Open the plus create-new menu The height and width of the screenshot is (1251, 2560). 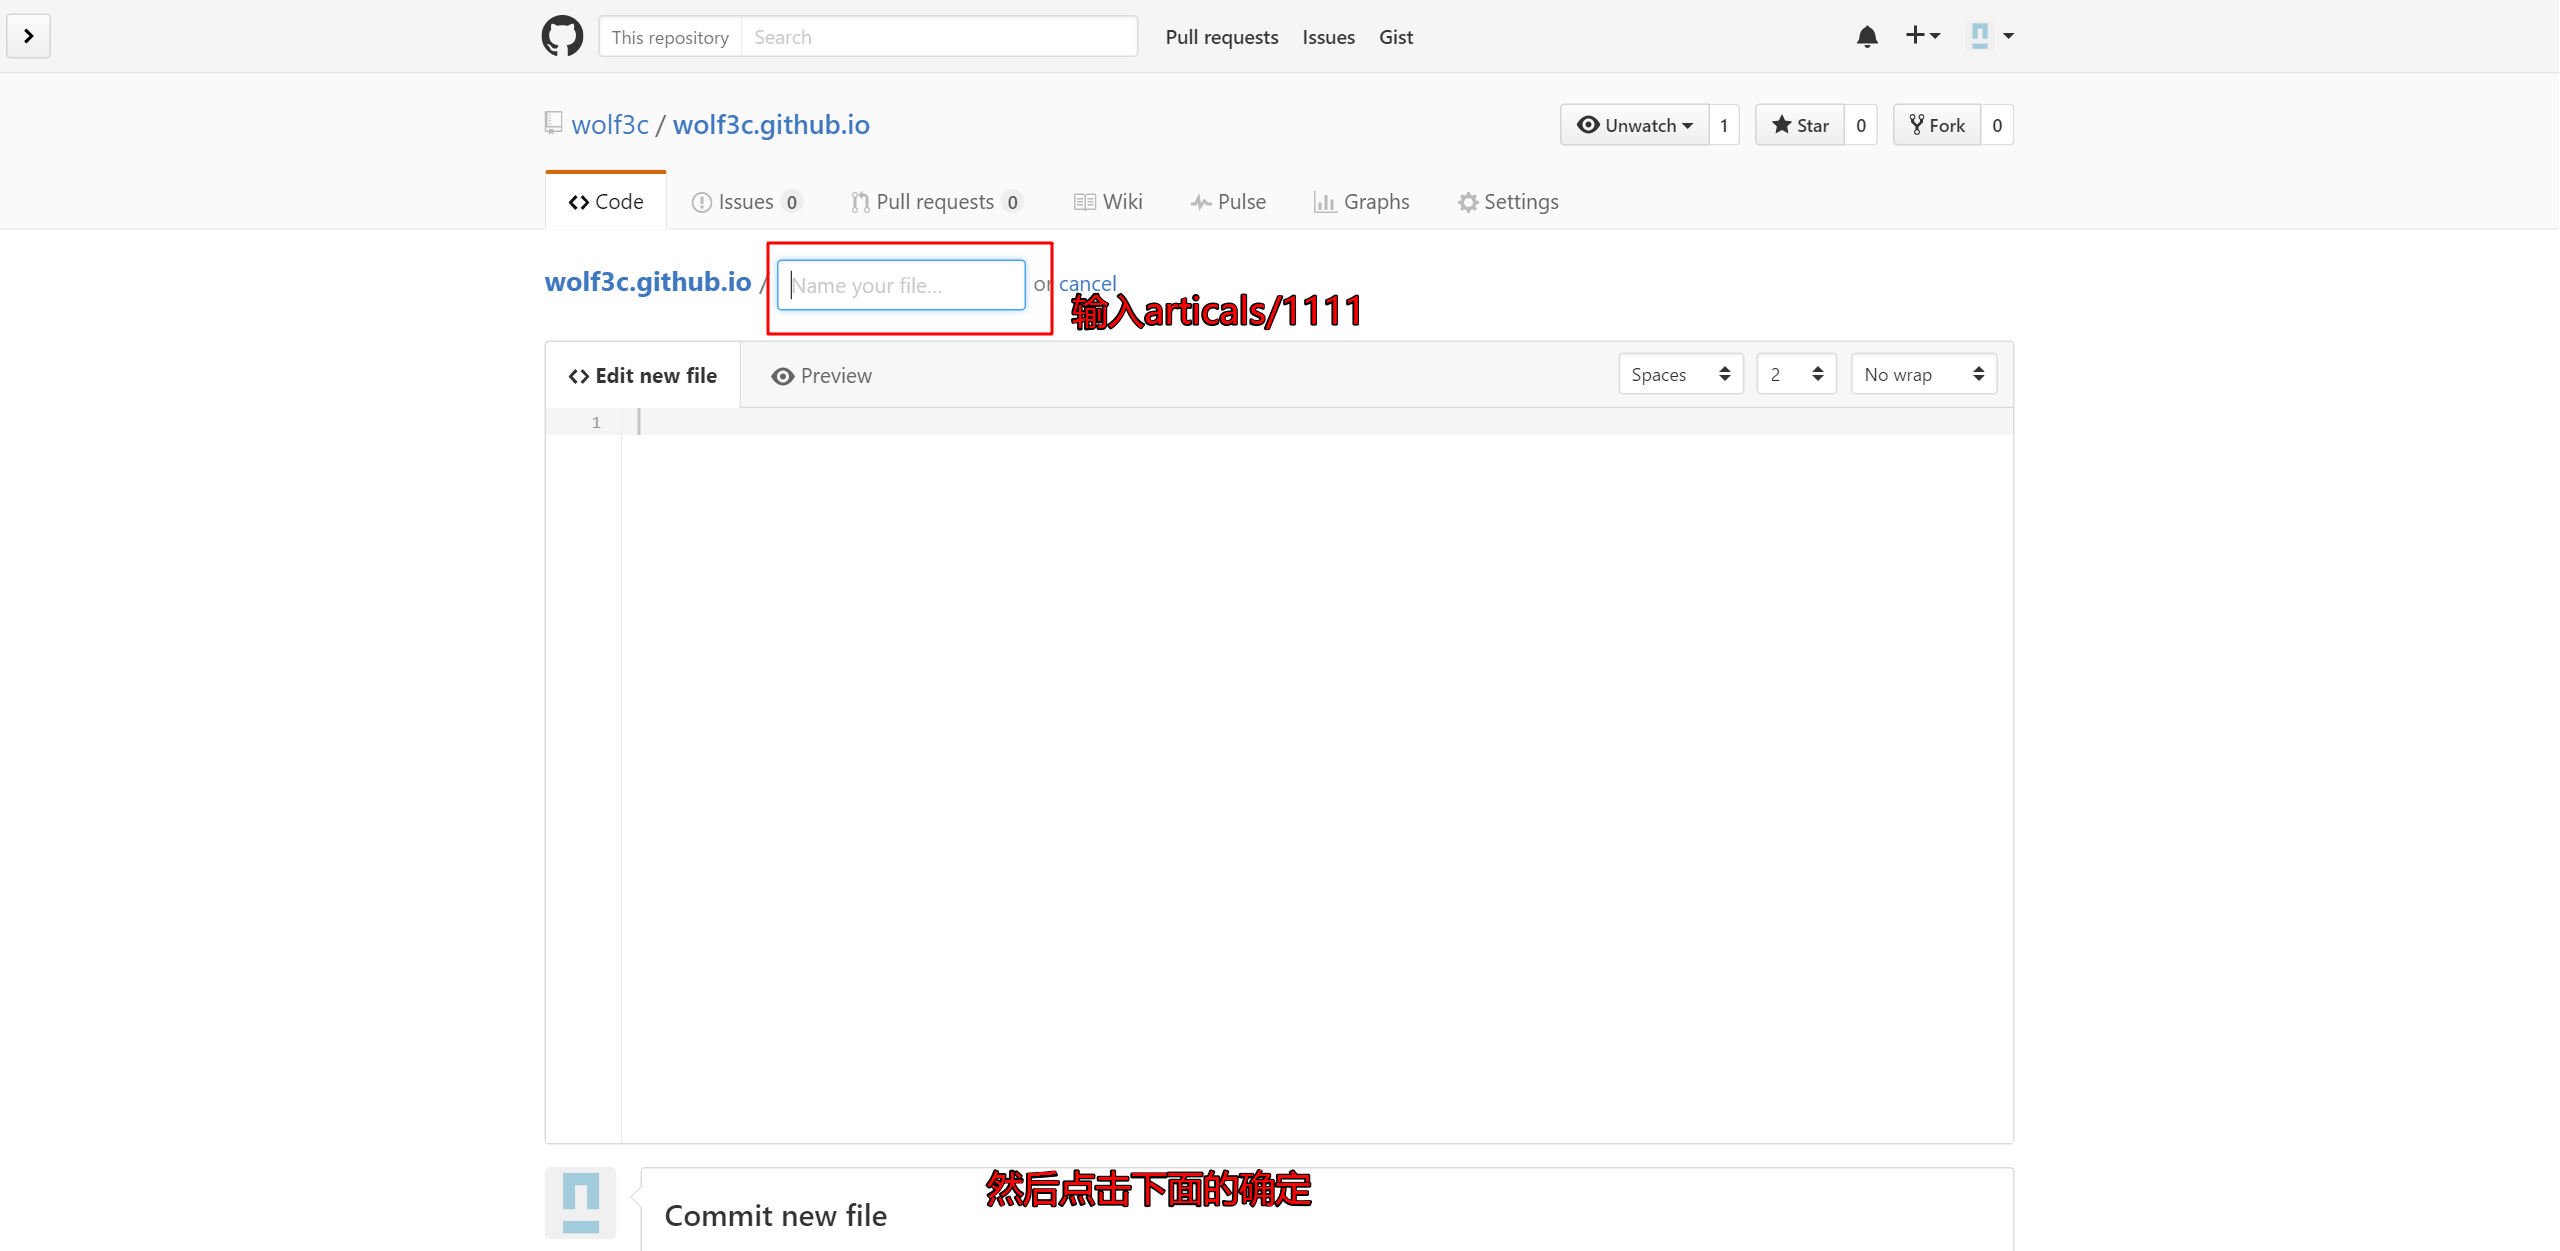[x=1922, y=36]
